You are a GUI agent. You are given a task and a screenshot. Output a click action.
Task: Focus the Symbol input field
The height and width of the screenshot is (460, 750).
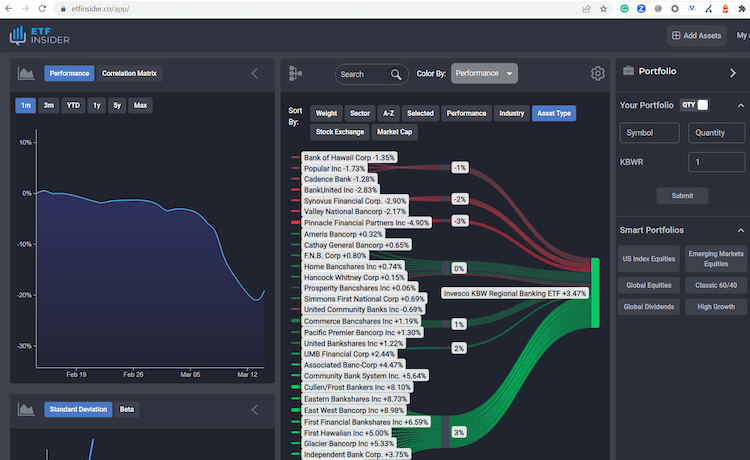(649, 133)
